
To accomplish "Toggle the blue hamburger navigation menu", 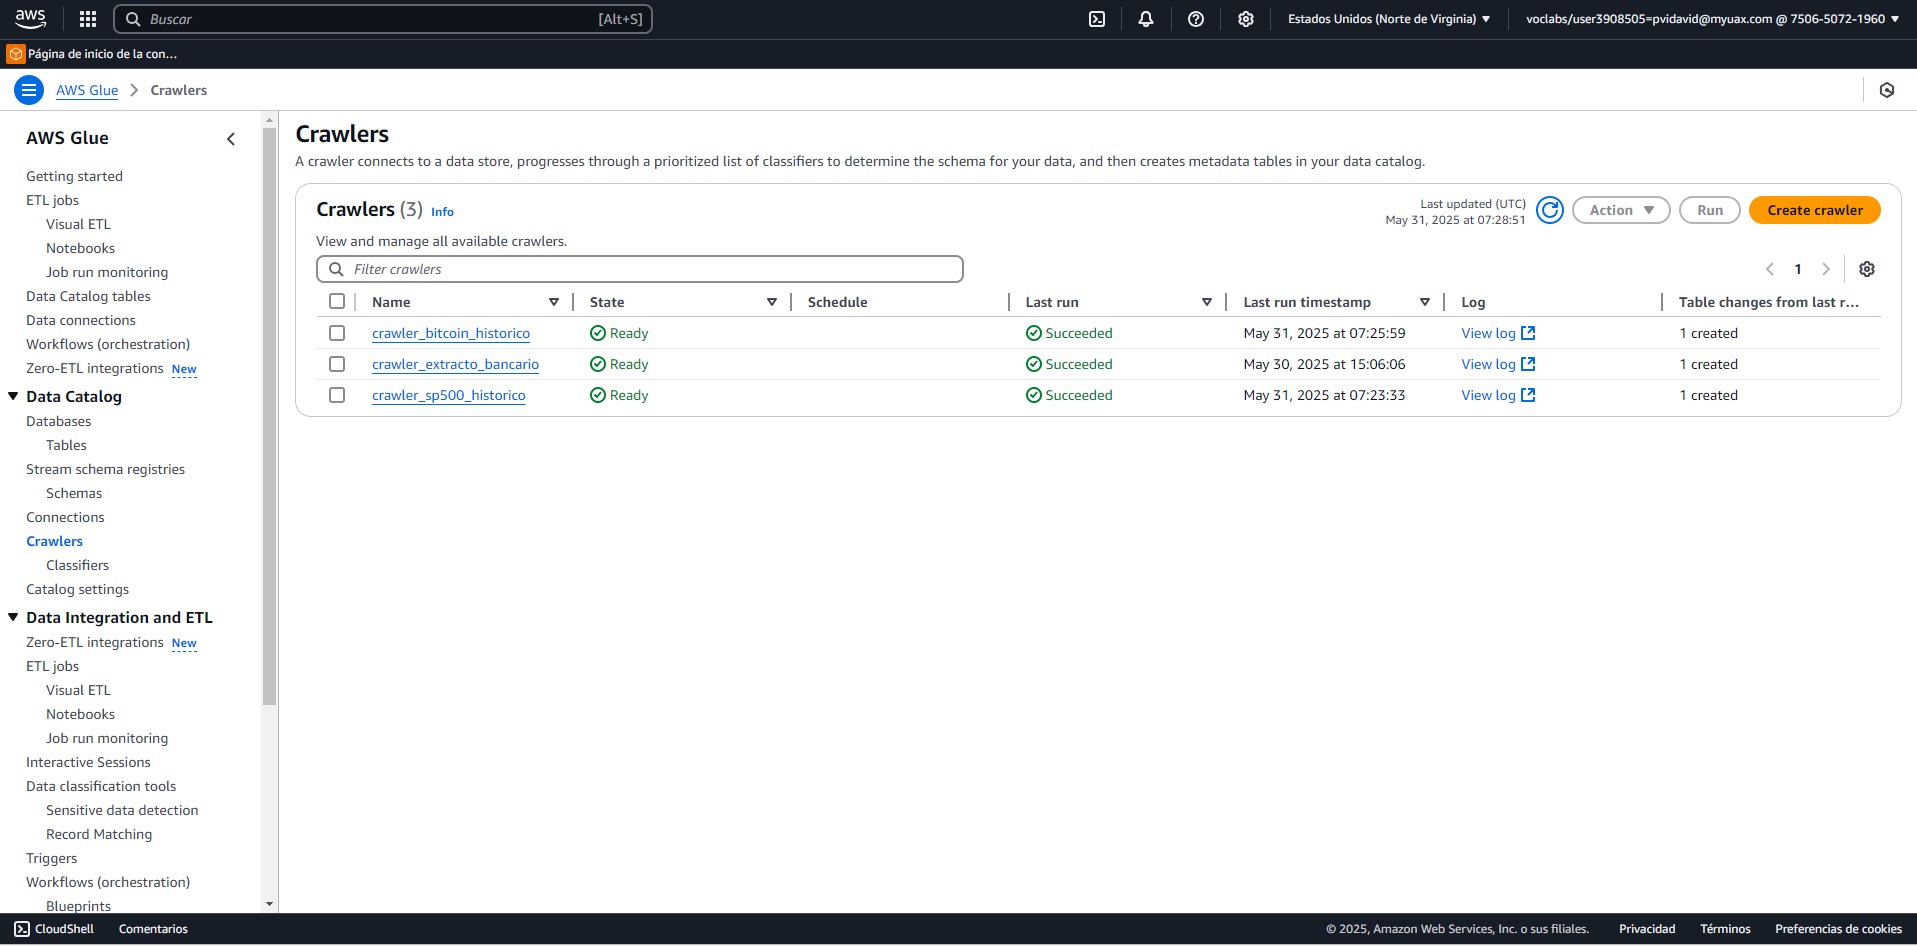I will click(29, 90).
